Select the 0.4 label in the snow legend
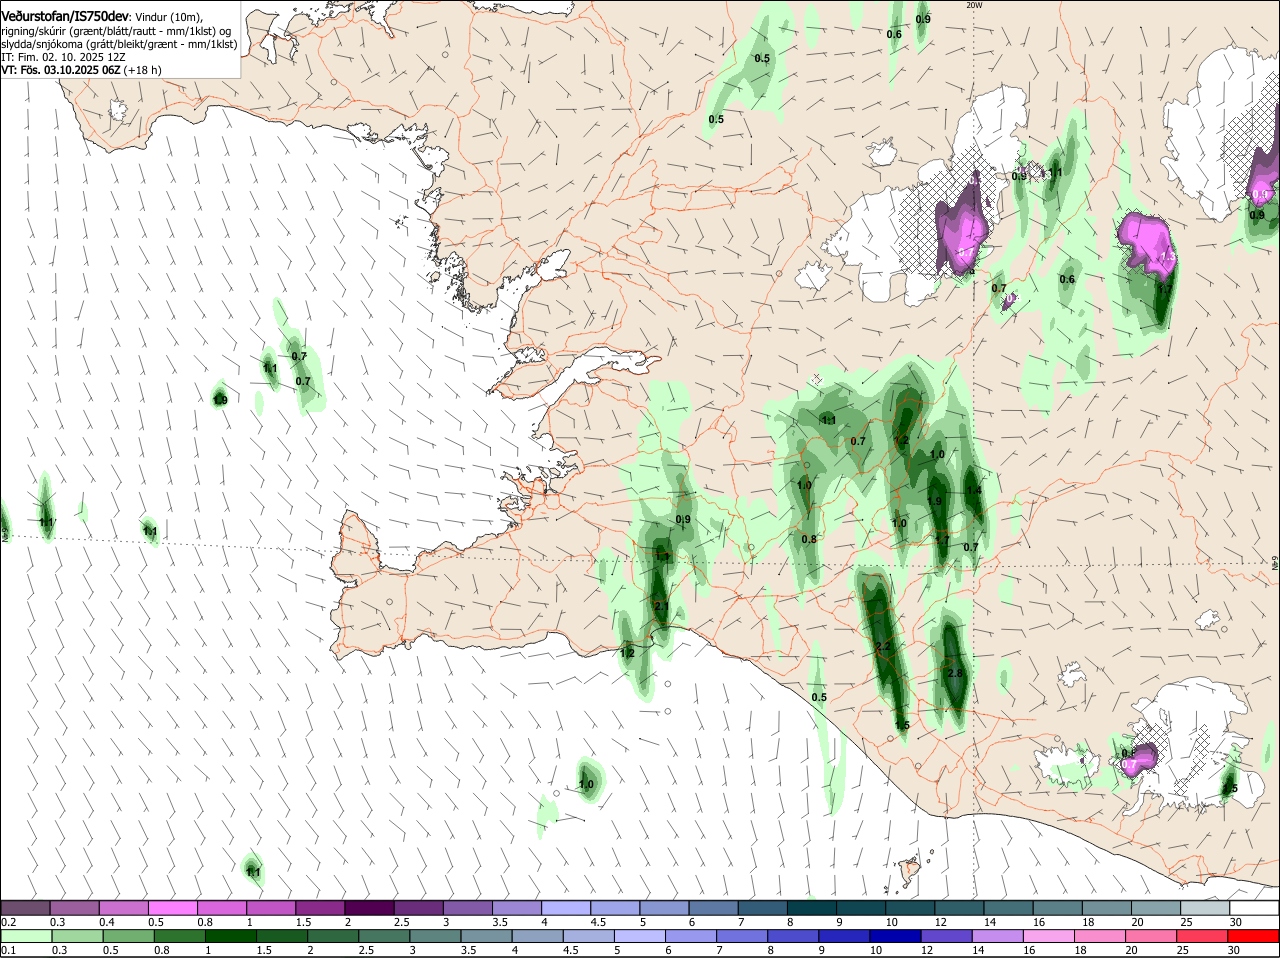Image resolution: width=1280 pixels, height=958 pixels. click(107, 921)
